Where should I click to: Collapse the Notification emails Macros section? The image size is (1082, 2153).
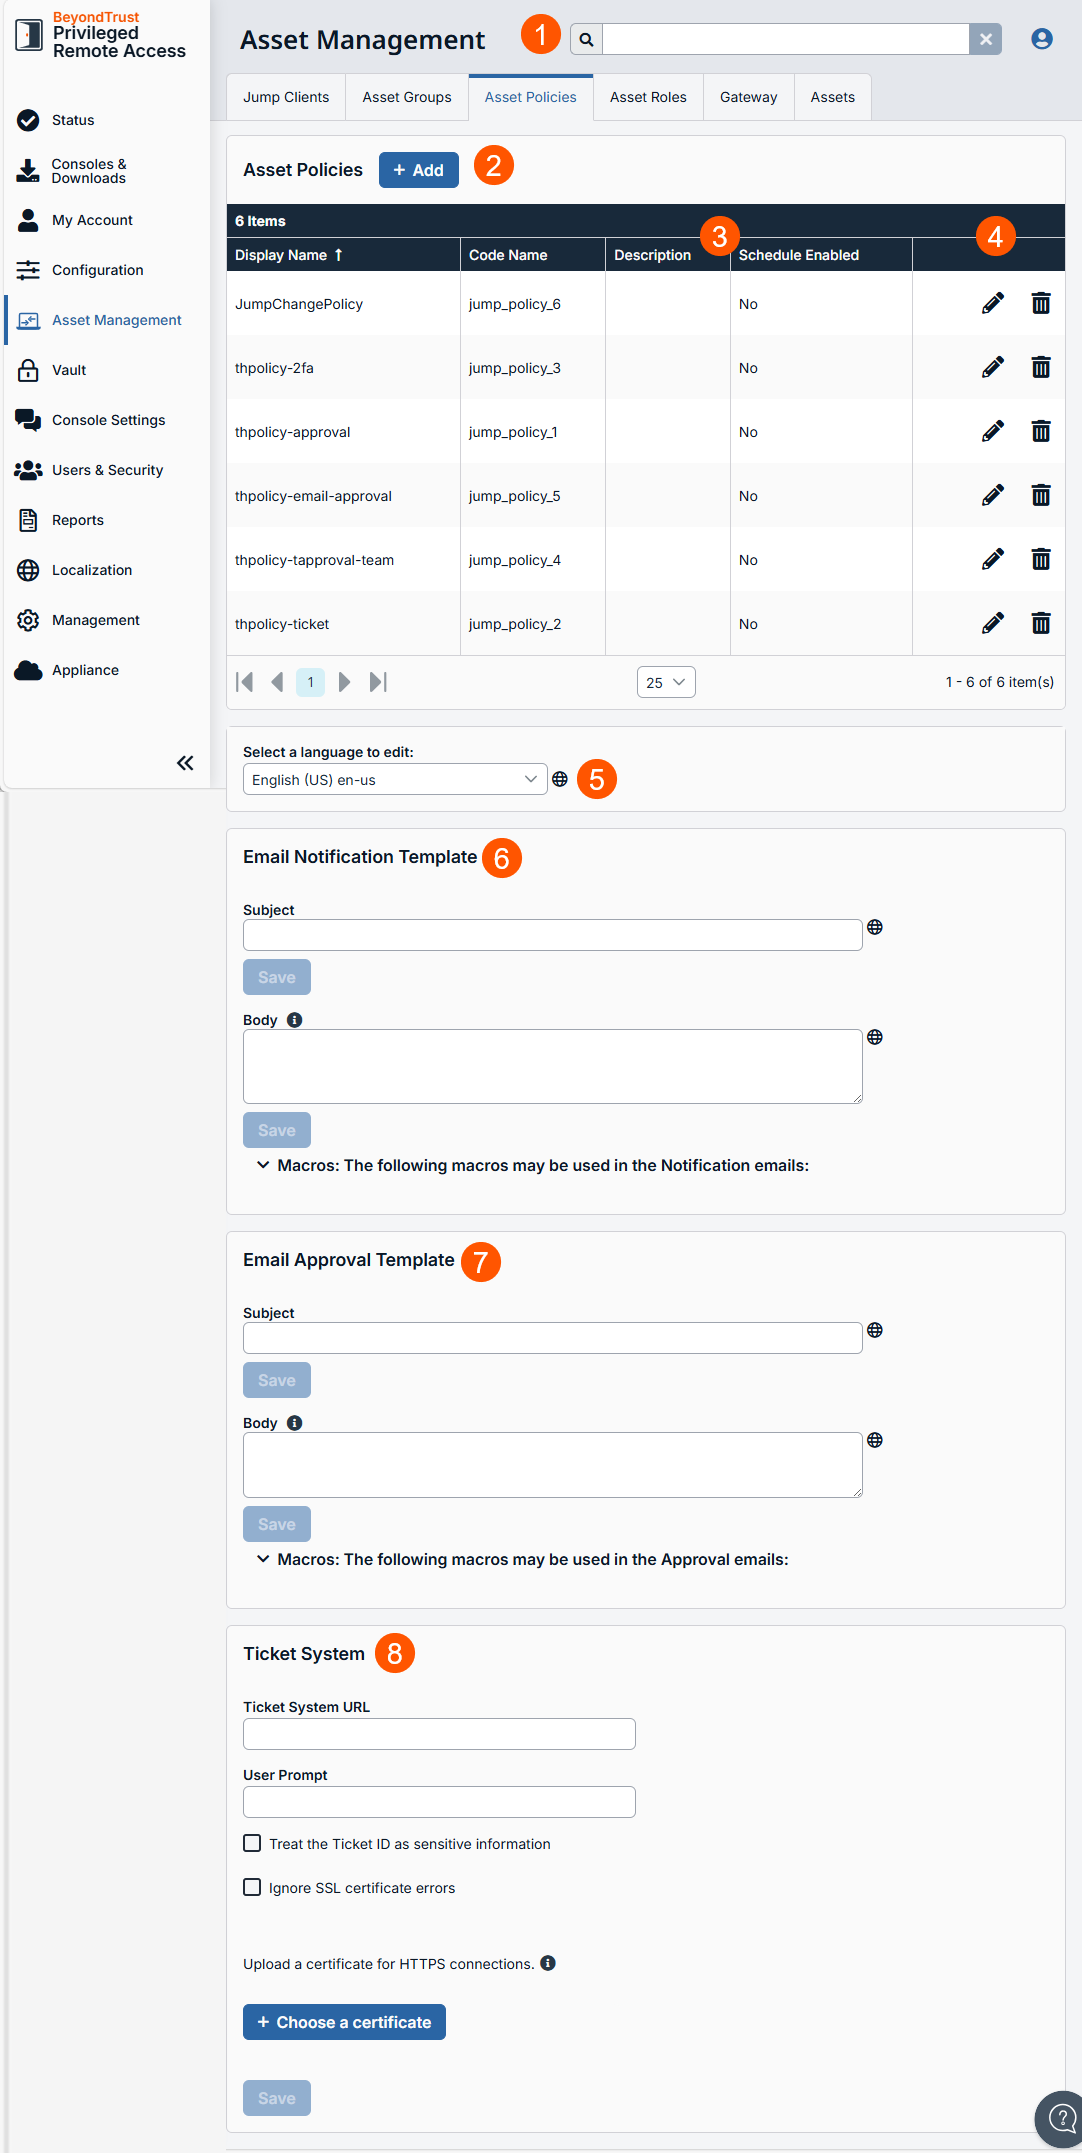263,1164
